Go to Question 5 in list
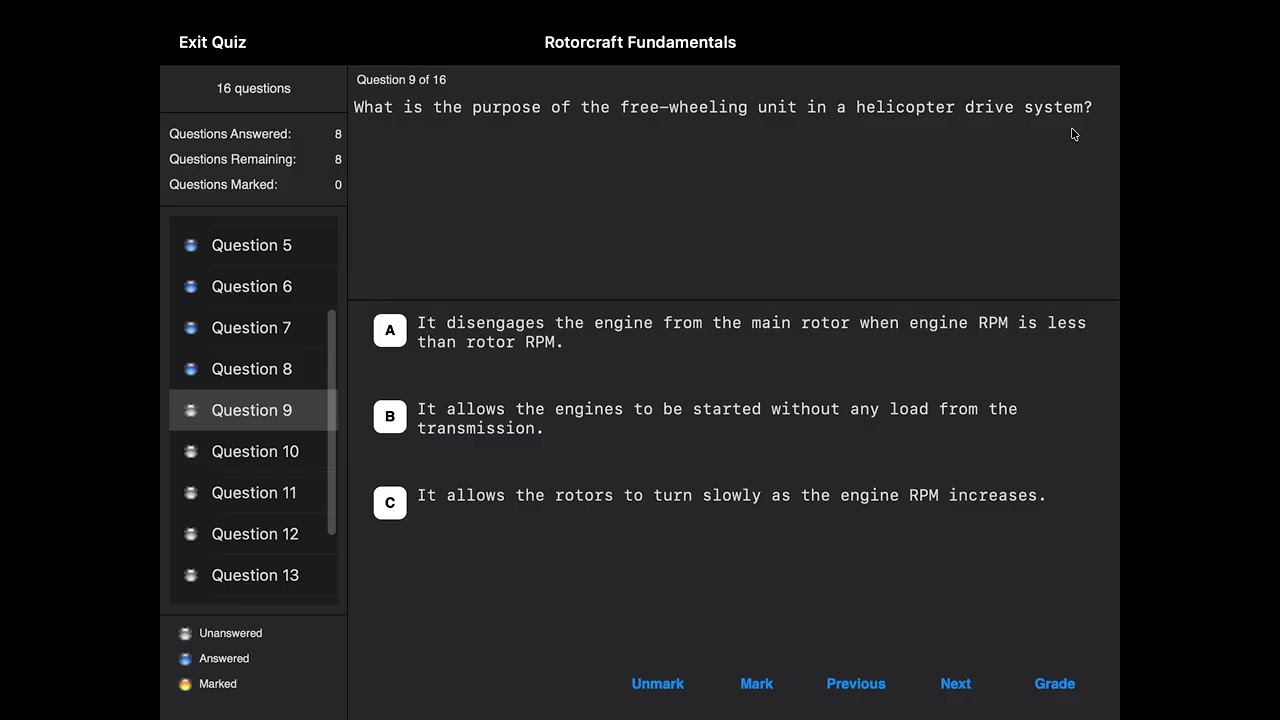The width and height of the screenshot is (1280, 720). click(253, 245)
